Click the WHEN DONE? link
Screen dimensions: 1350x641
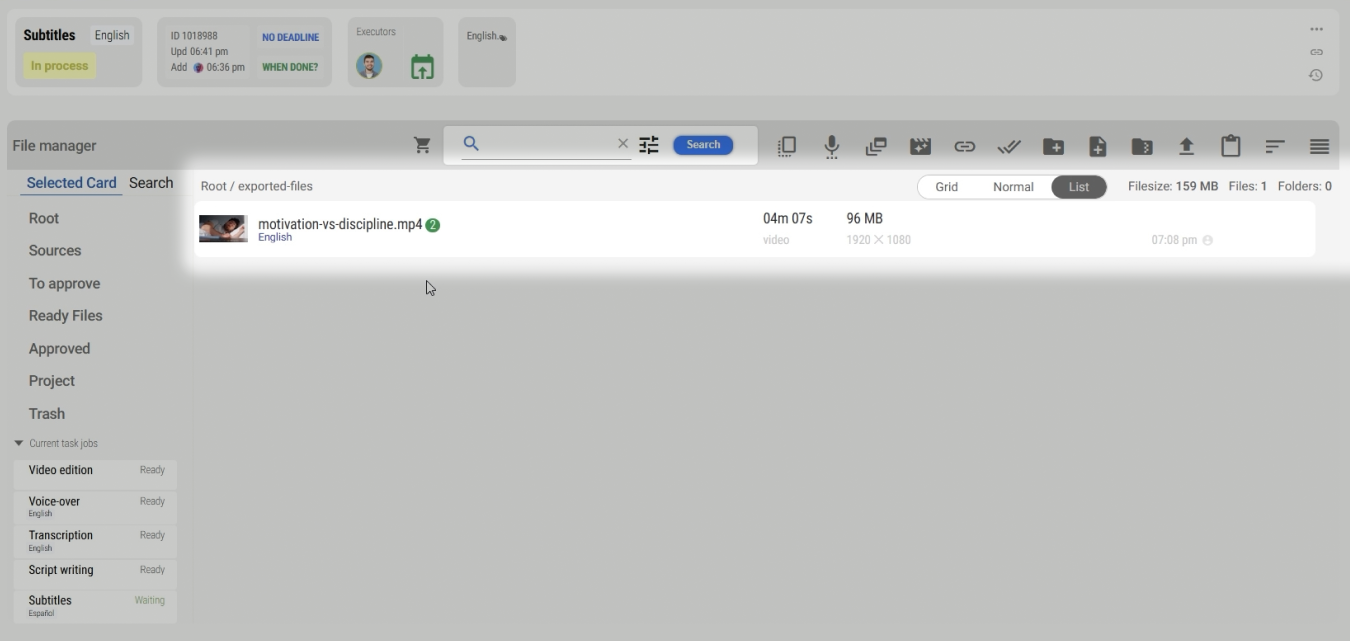coord(290,67)
